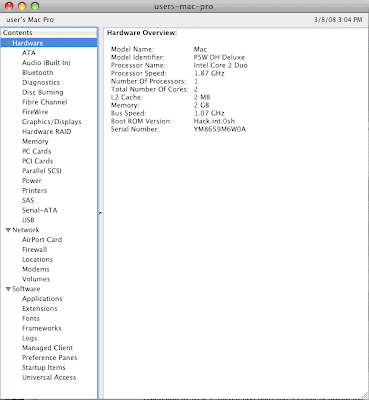This screenshot has width=369, height=400.
Task: Select Managed Client item
Action: click(47, 348)
